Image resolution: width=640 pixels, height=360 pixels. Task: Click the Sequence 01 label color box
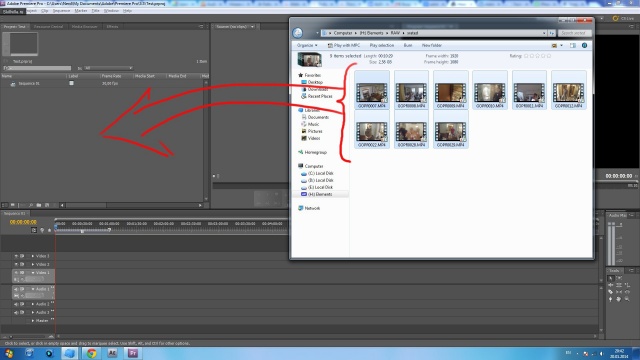tap(71, 83)
